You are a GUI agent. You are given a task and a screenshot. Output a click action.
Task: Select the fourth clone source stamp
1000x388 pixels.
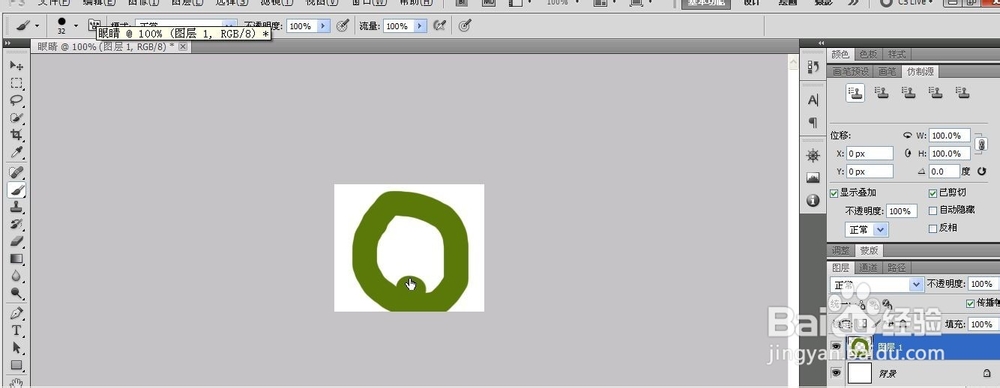coord(936,93)
